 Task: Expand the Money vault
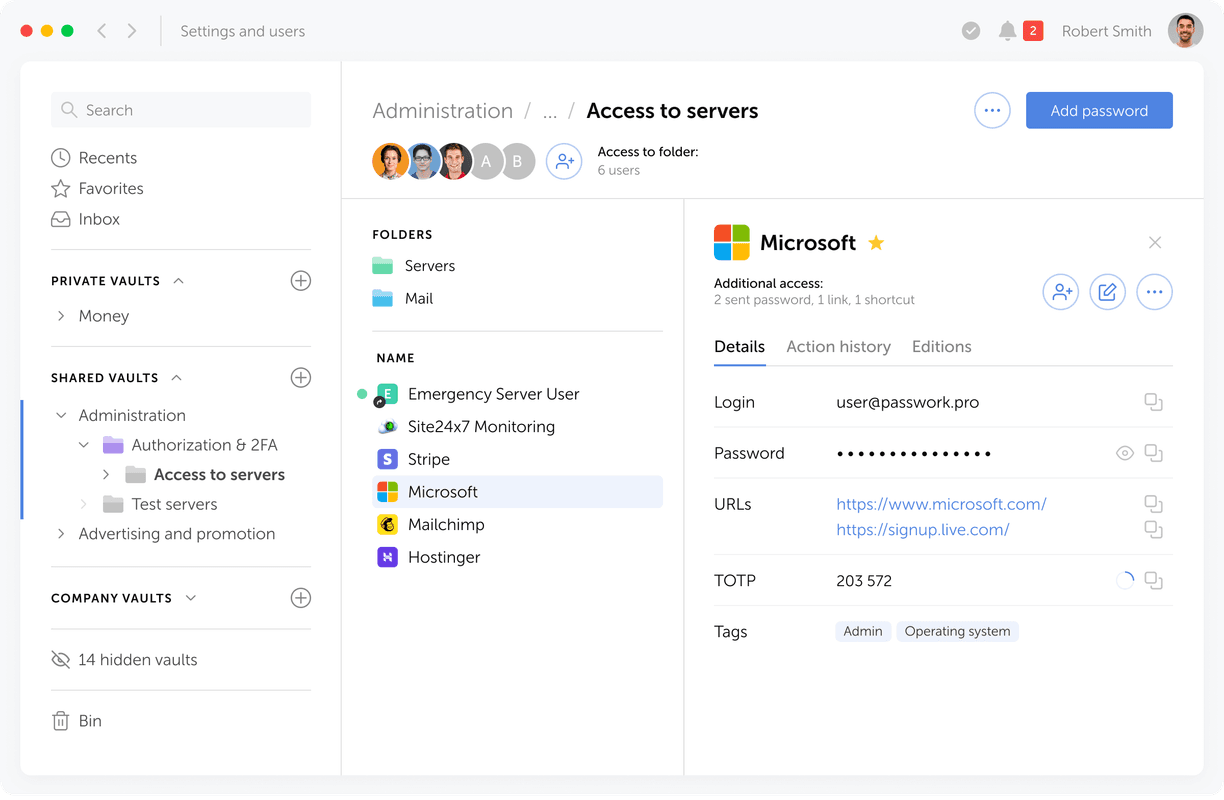(61, 316)
